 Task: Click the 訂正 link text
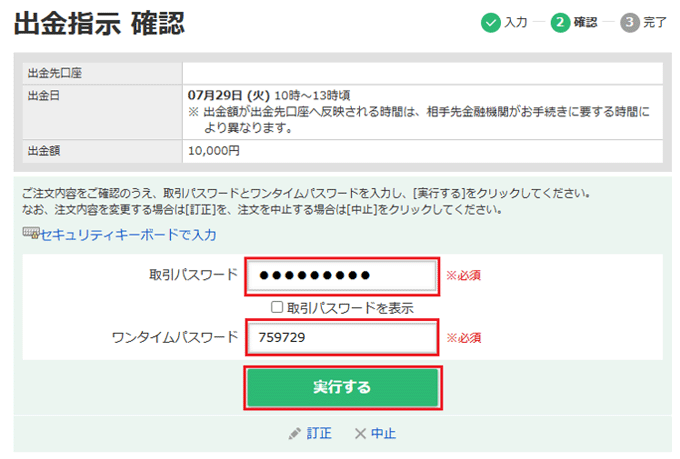pyautogui.click(x=319, y=434)
